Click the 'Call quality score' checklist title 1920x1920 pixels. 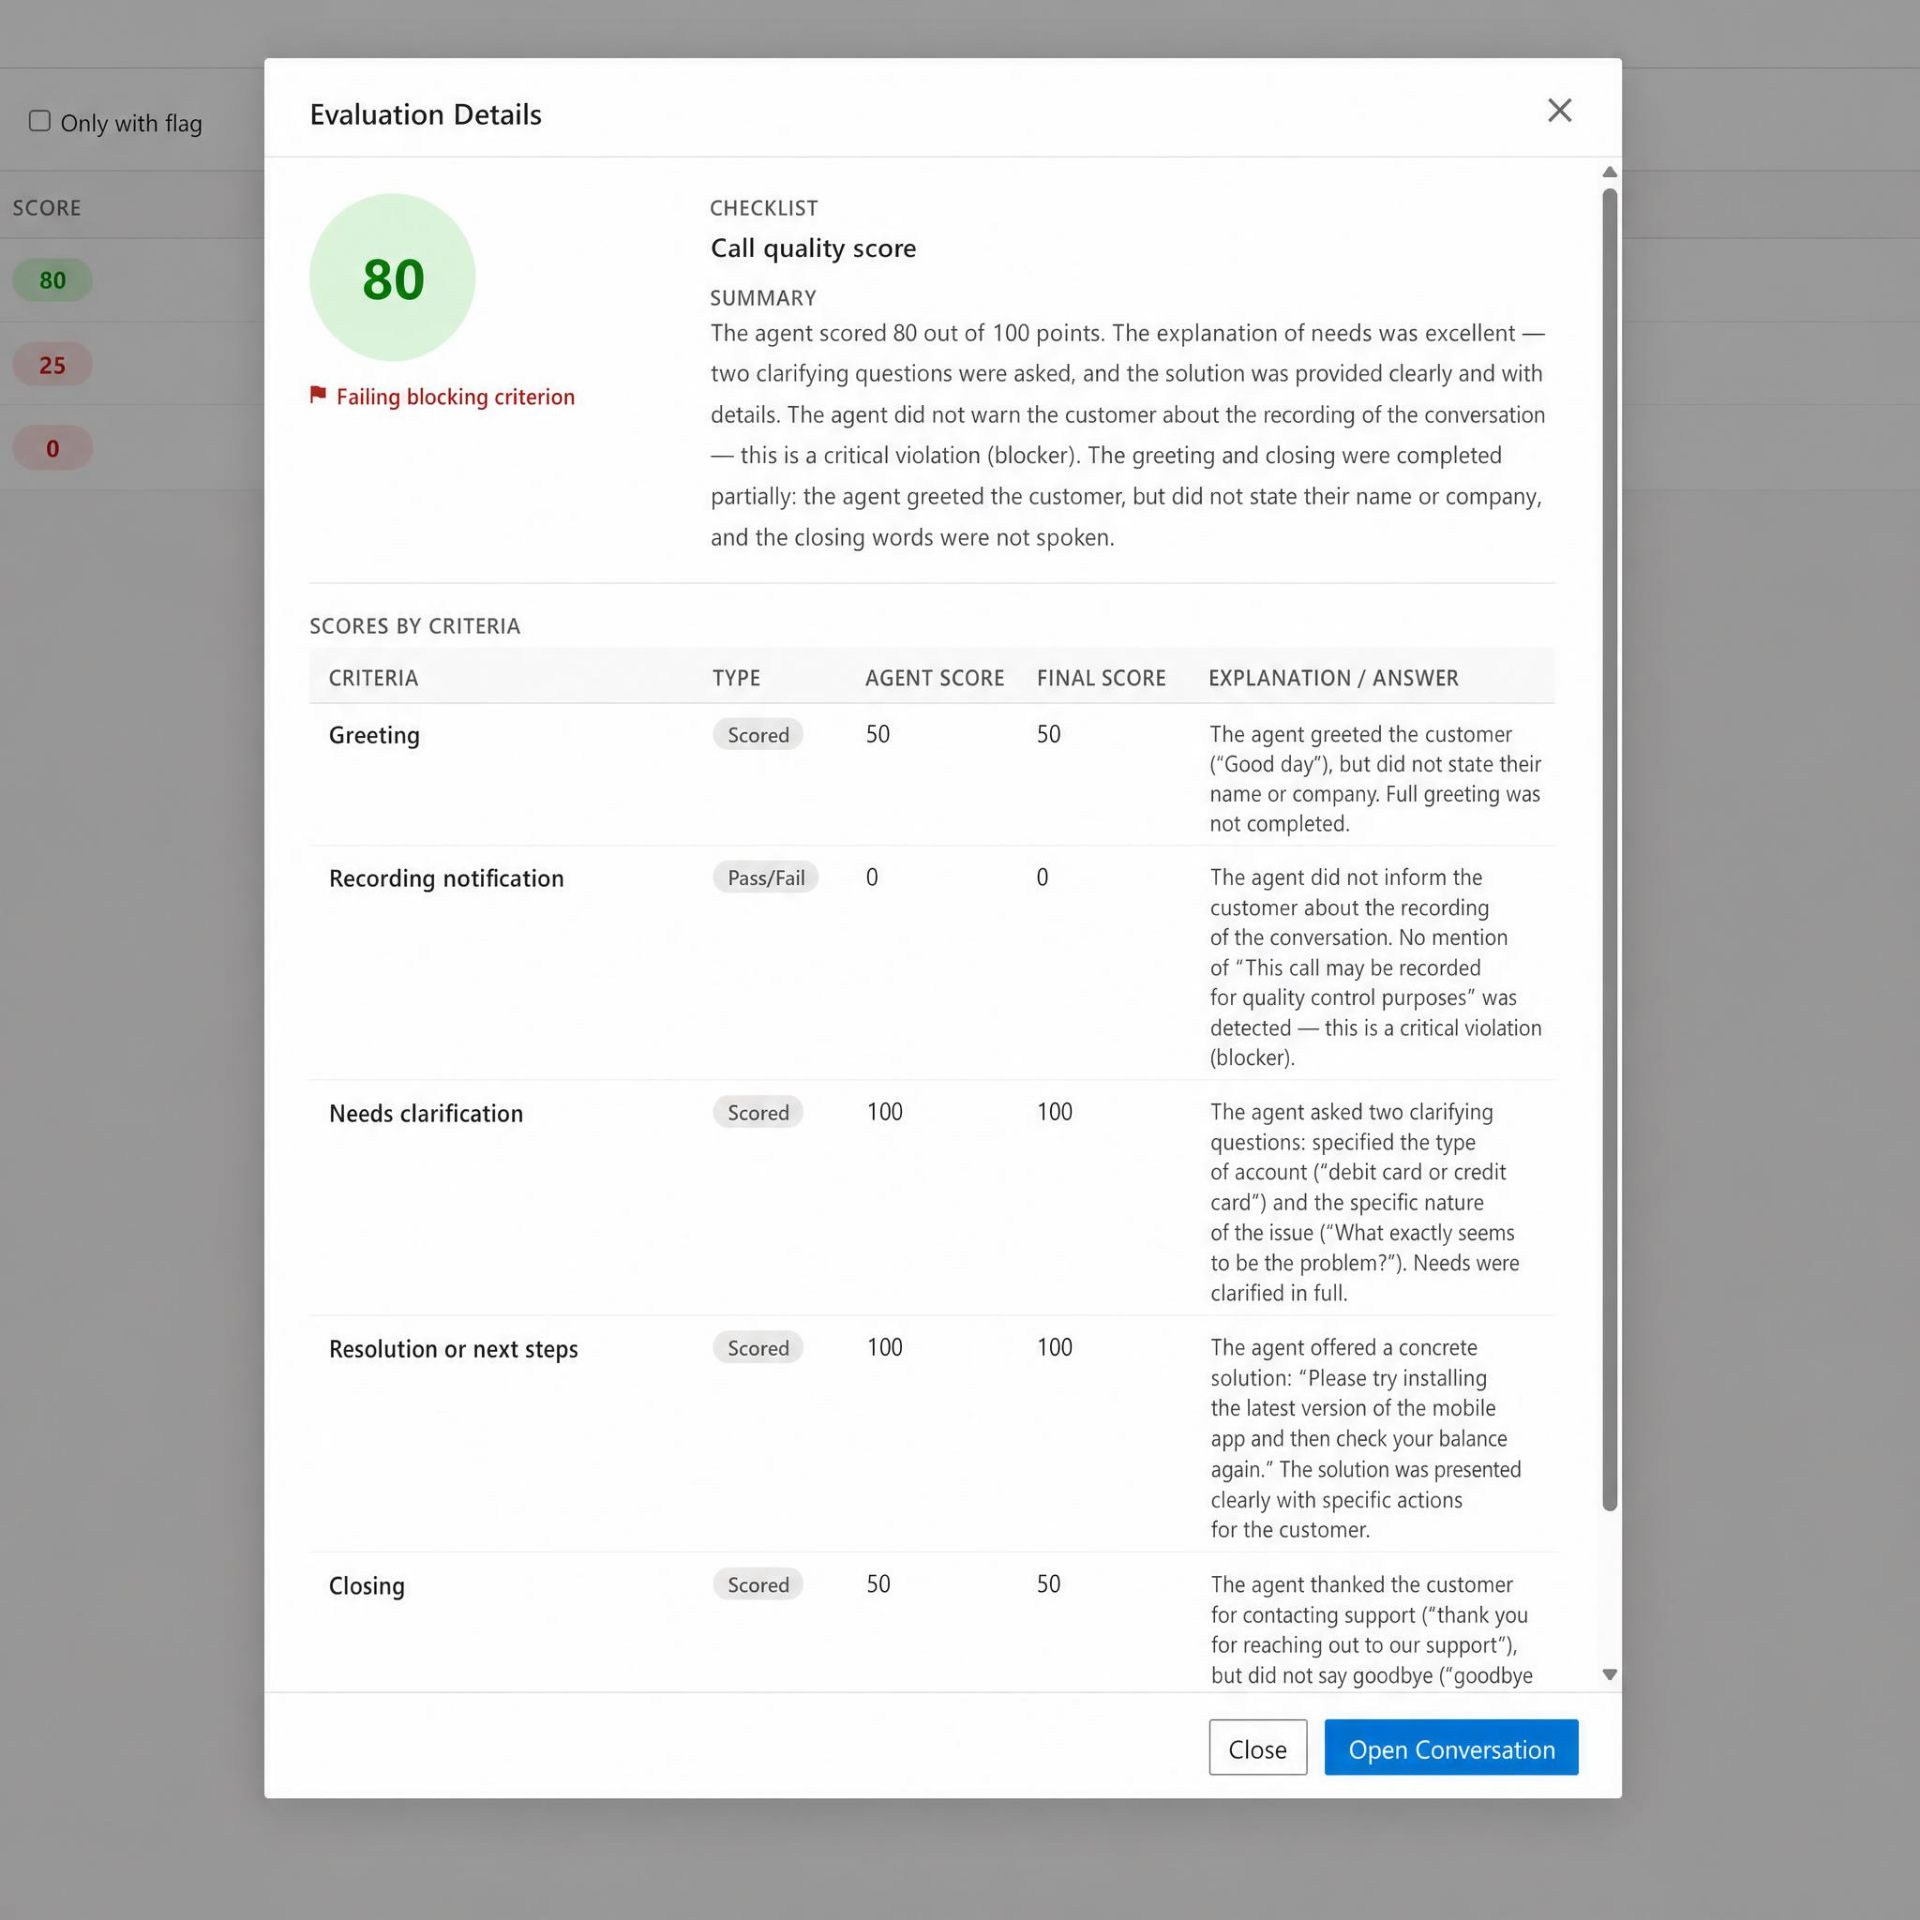coord(813,248)
